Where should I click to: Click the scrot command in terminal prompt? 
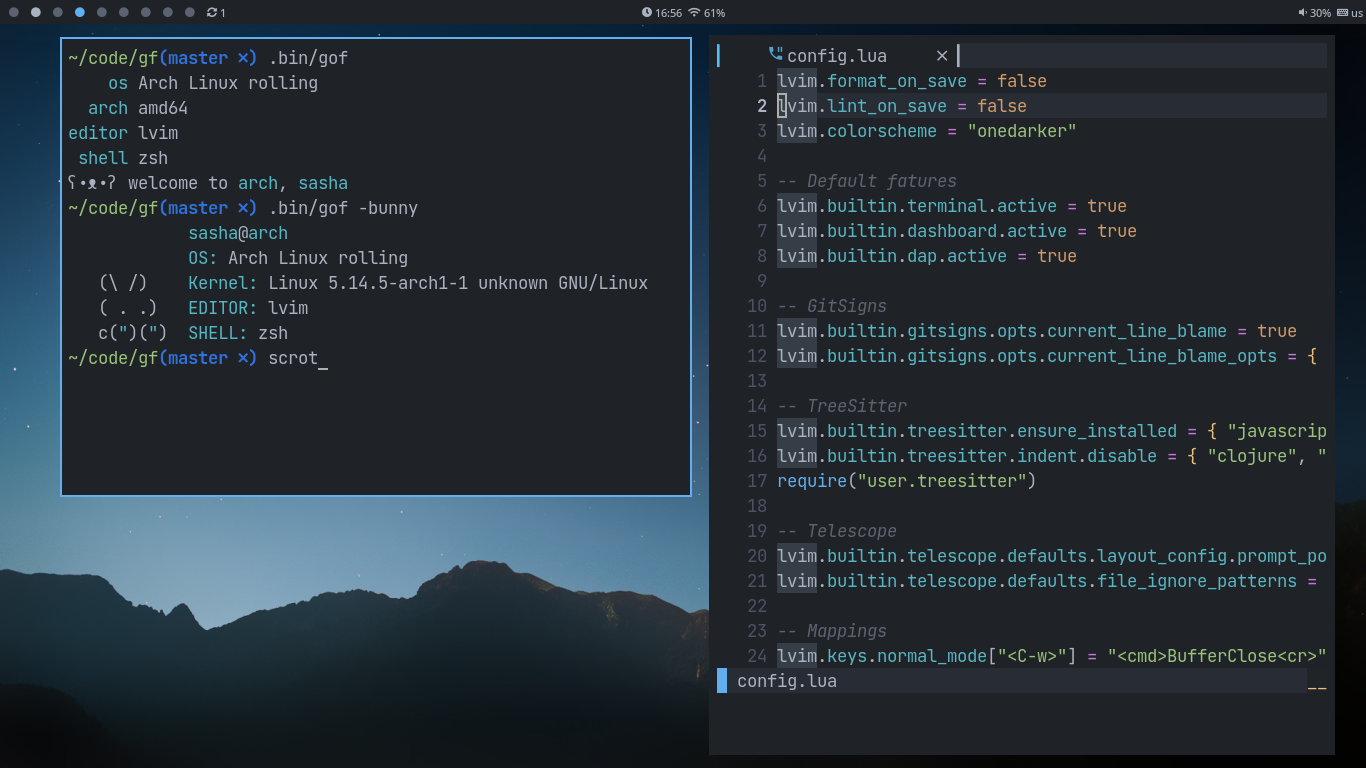292,358
